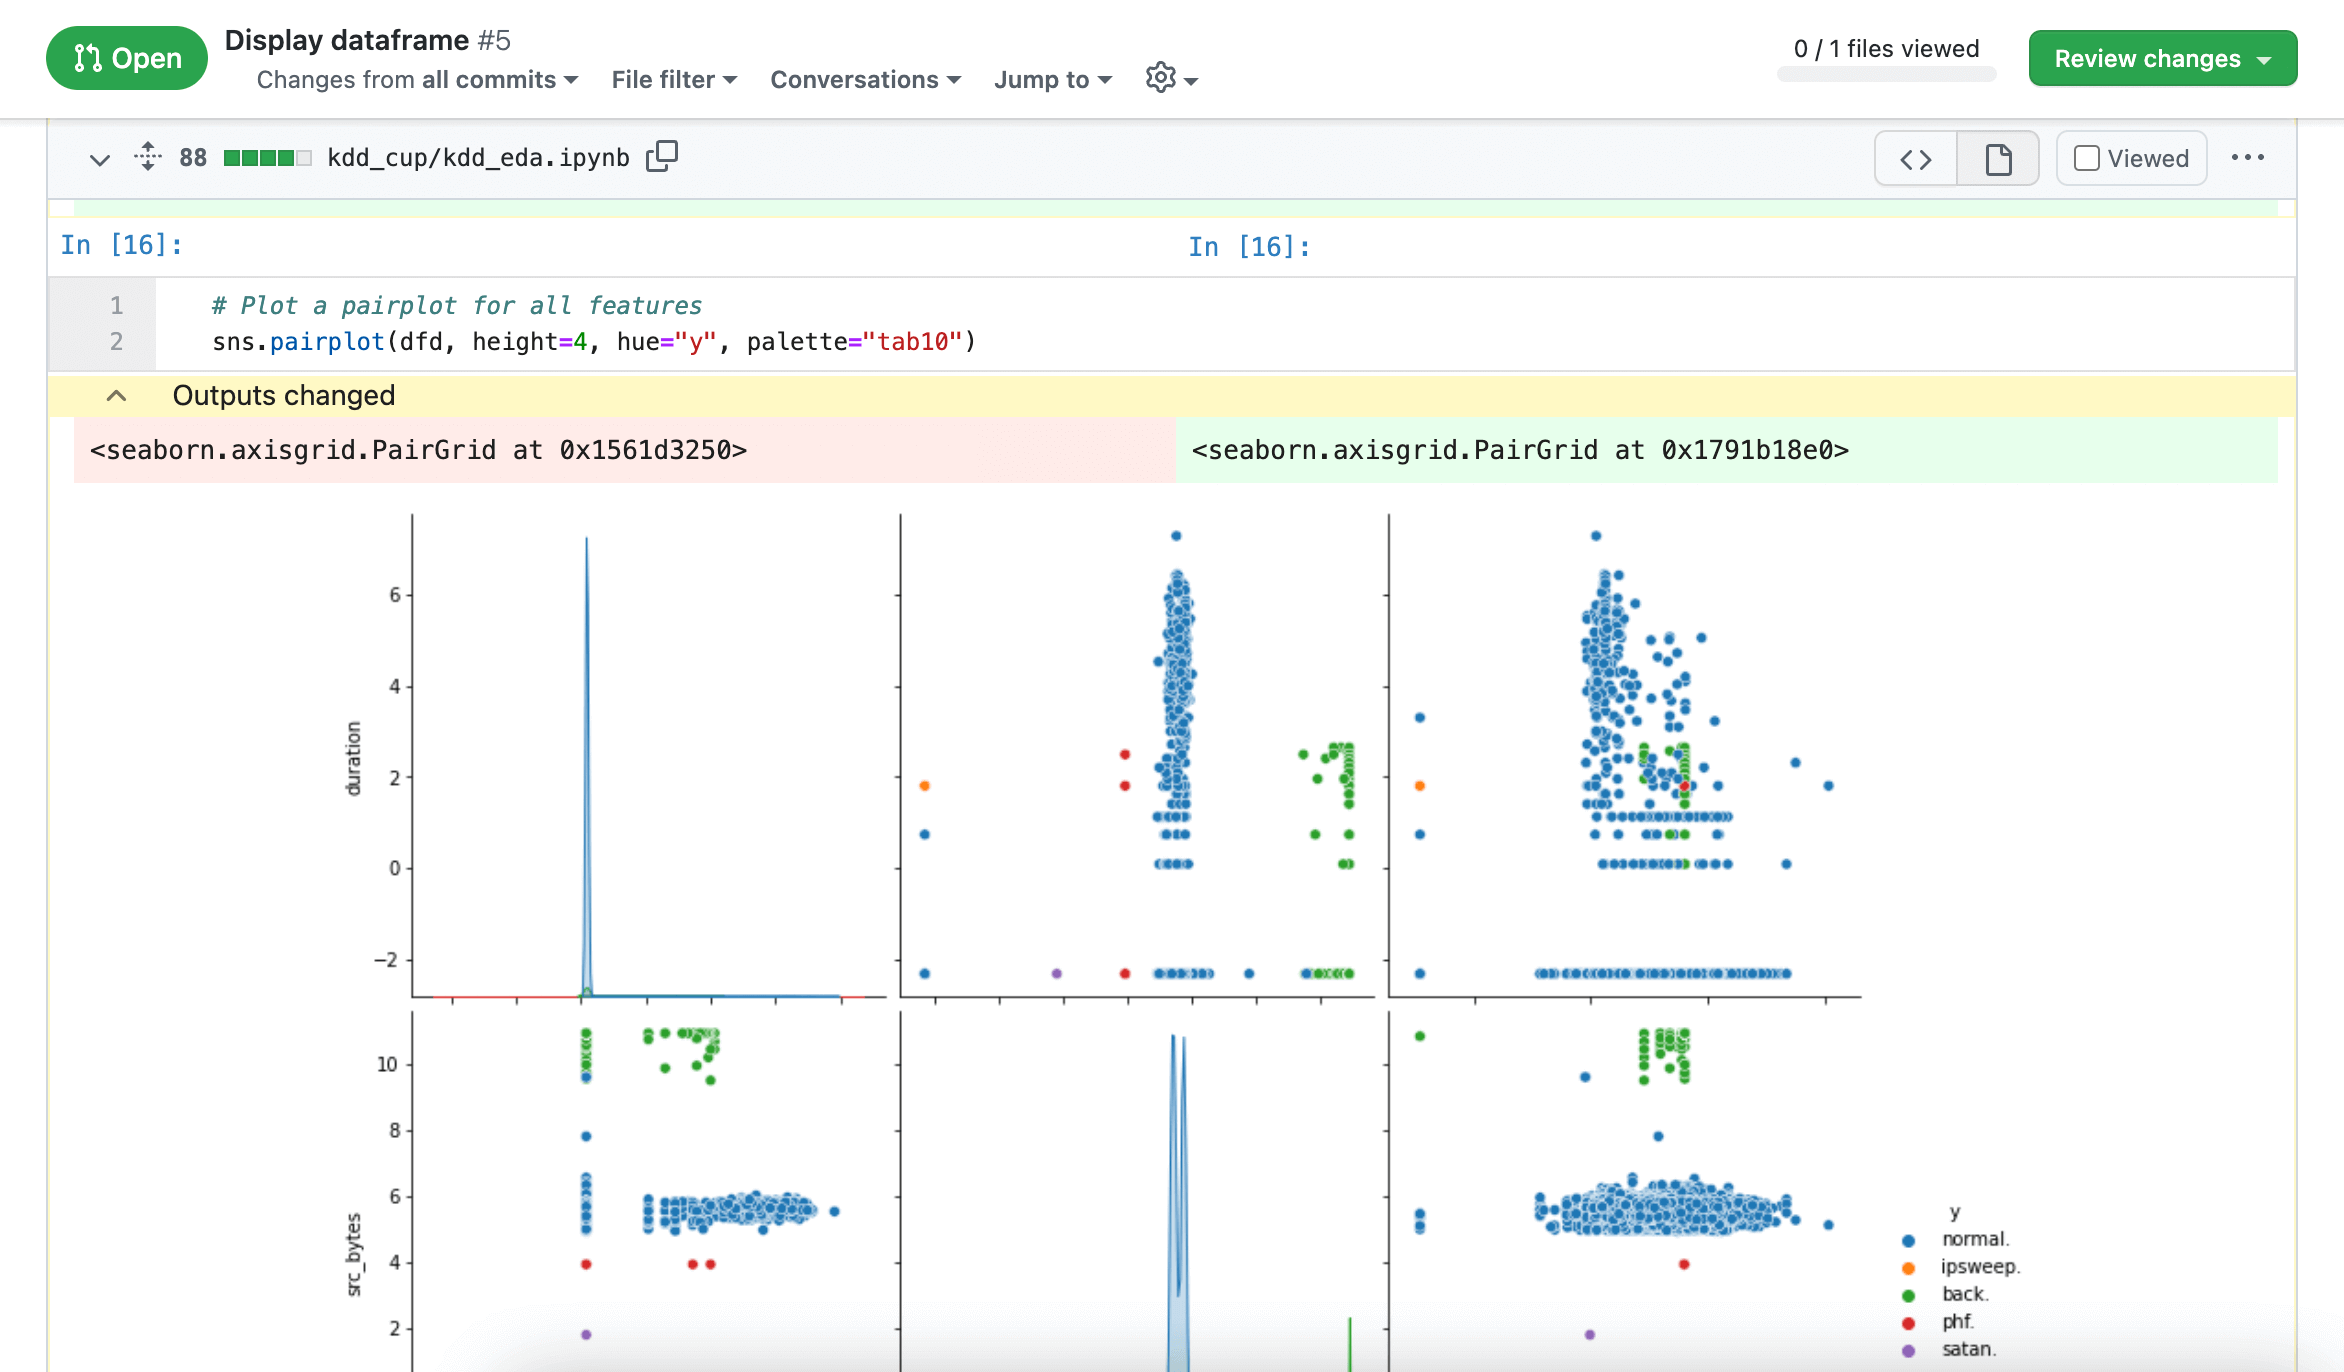Click the satan. purple legend marker
2344x1372 pixels.
point(1908,1350)
